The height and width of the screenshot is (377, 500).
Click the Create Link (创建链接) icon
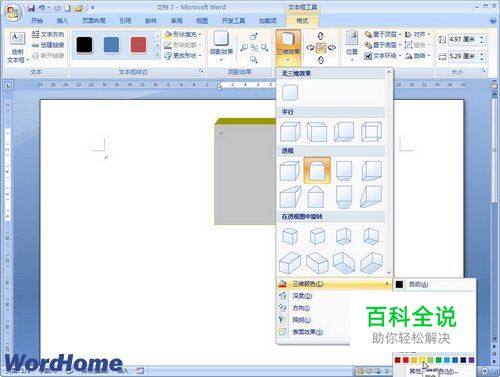point(35,45)
